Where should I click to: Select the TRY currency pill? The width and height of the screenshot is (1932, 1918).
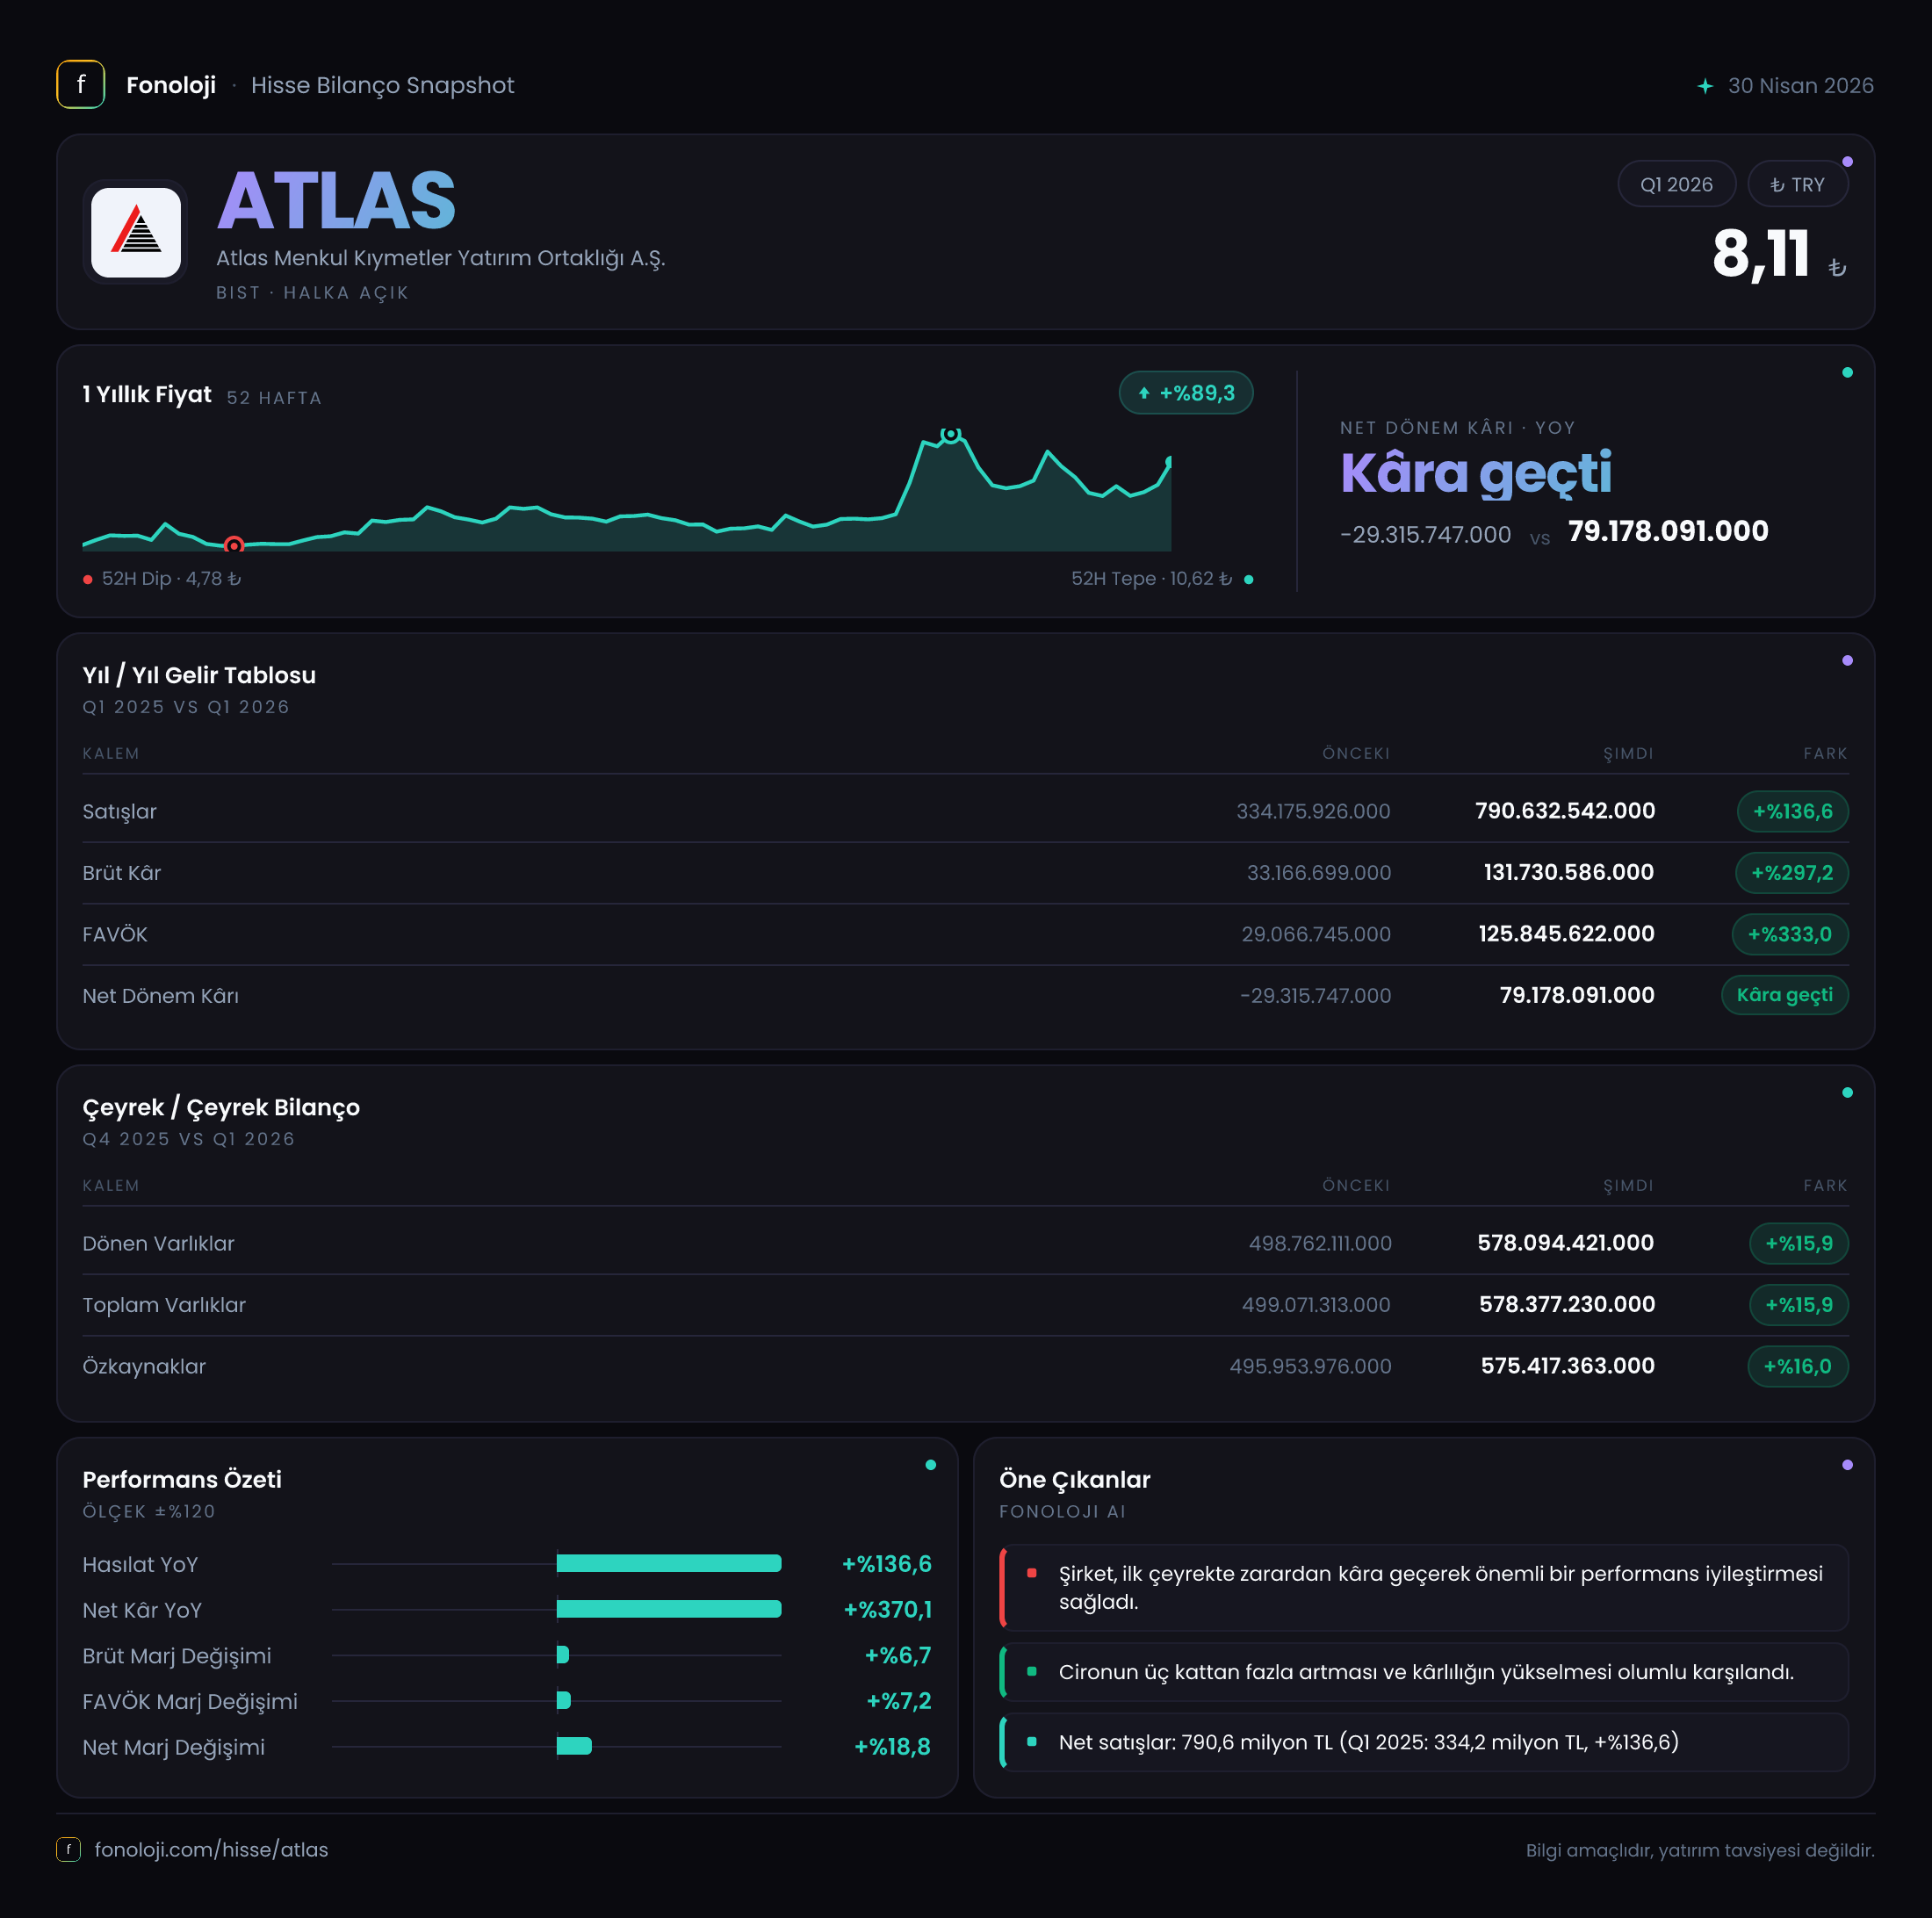(x=1797, y=184)
